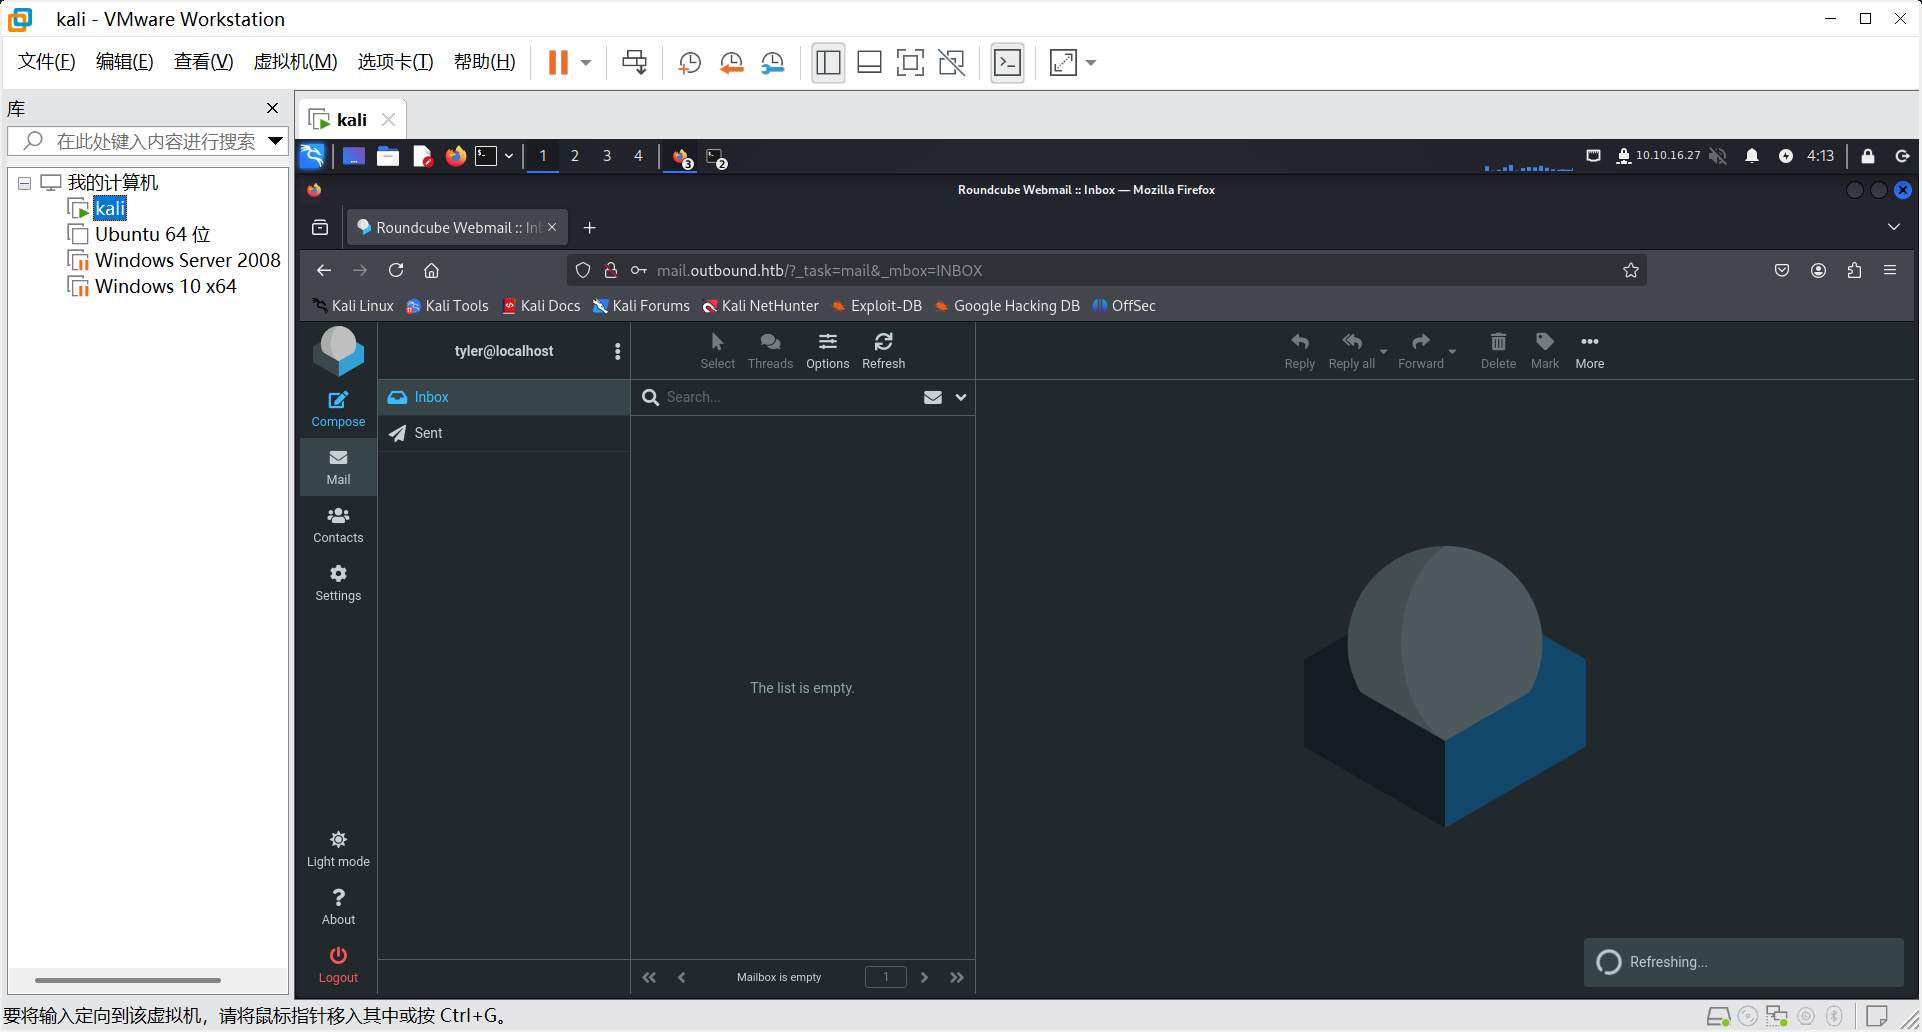Click the Select cursor tool
The height and width of the screenshot is (1032, 1922).
[717, 351]
